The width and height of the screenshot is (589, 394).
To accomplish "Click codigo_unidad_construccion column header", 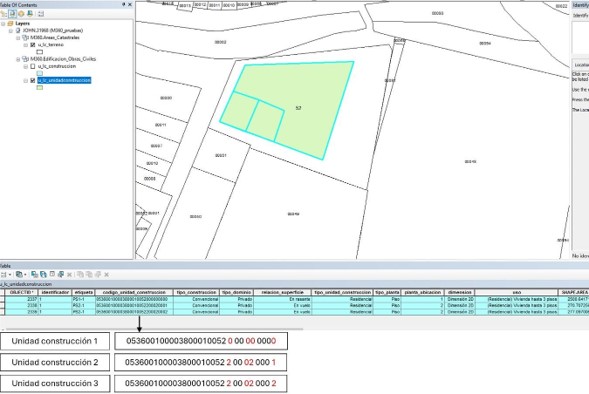I will 134,292.
